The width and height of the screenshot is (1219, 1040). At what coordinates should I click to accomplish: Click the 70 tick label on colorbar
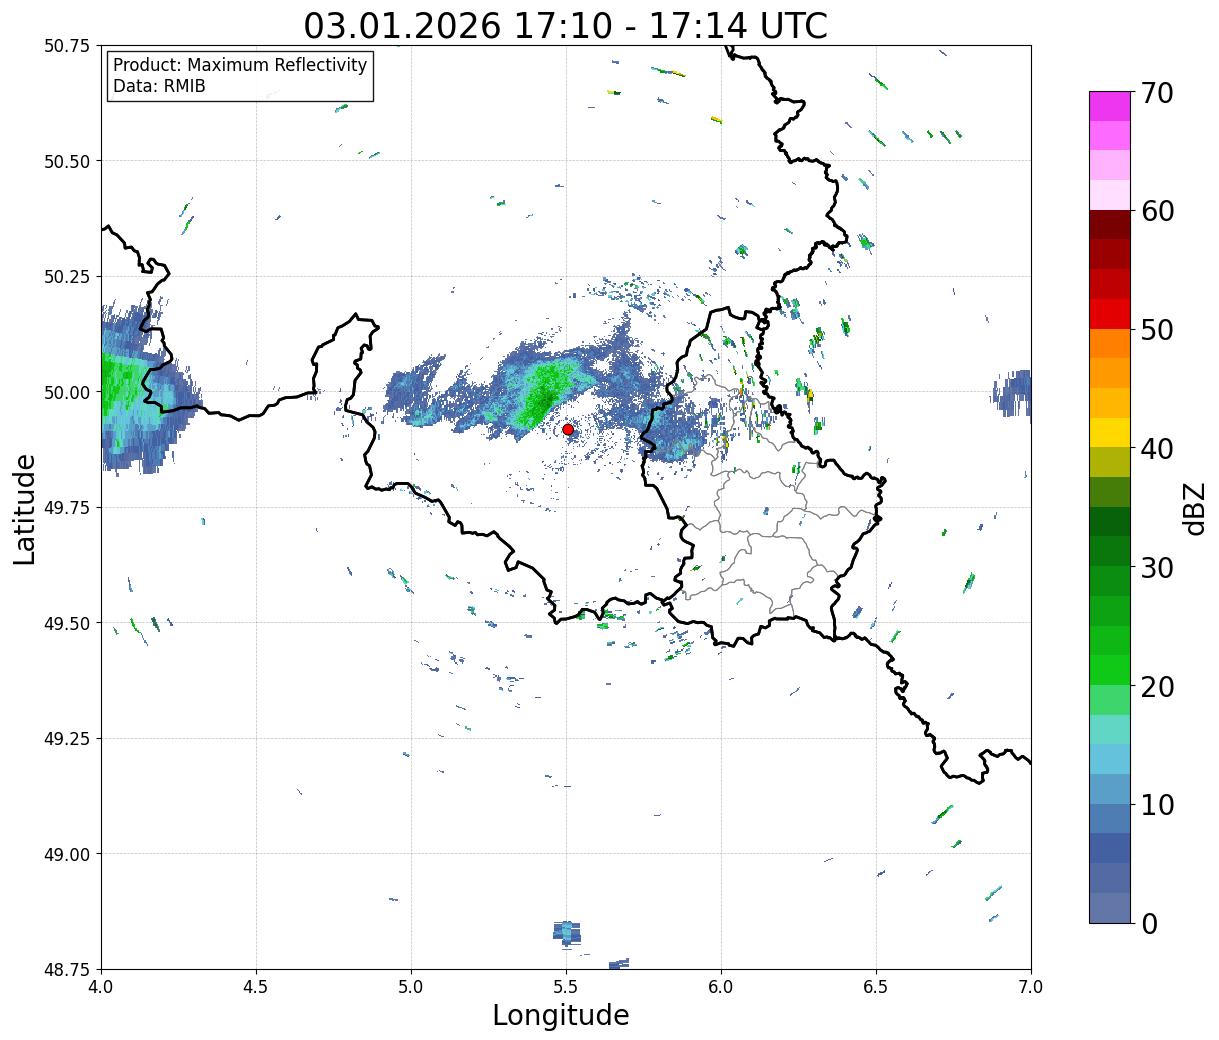point(1157,92)
